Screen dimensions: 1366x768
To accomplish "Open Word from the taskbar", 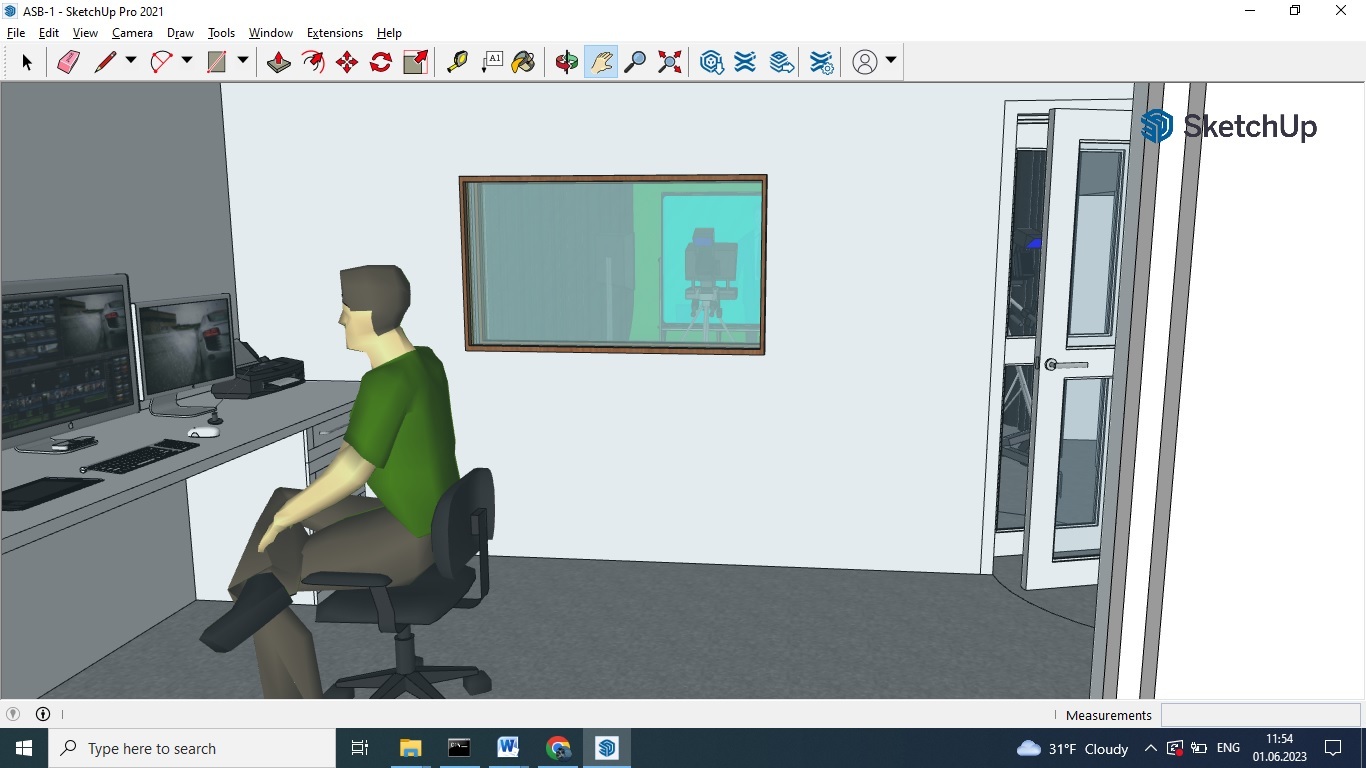I will click(508, 748).
